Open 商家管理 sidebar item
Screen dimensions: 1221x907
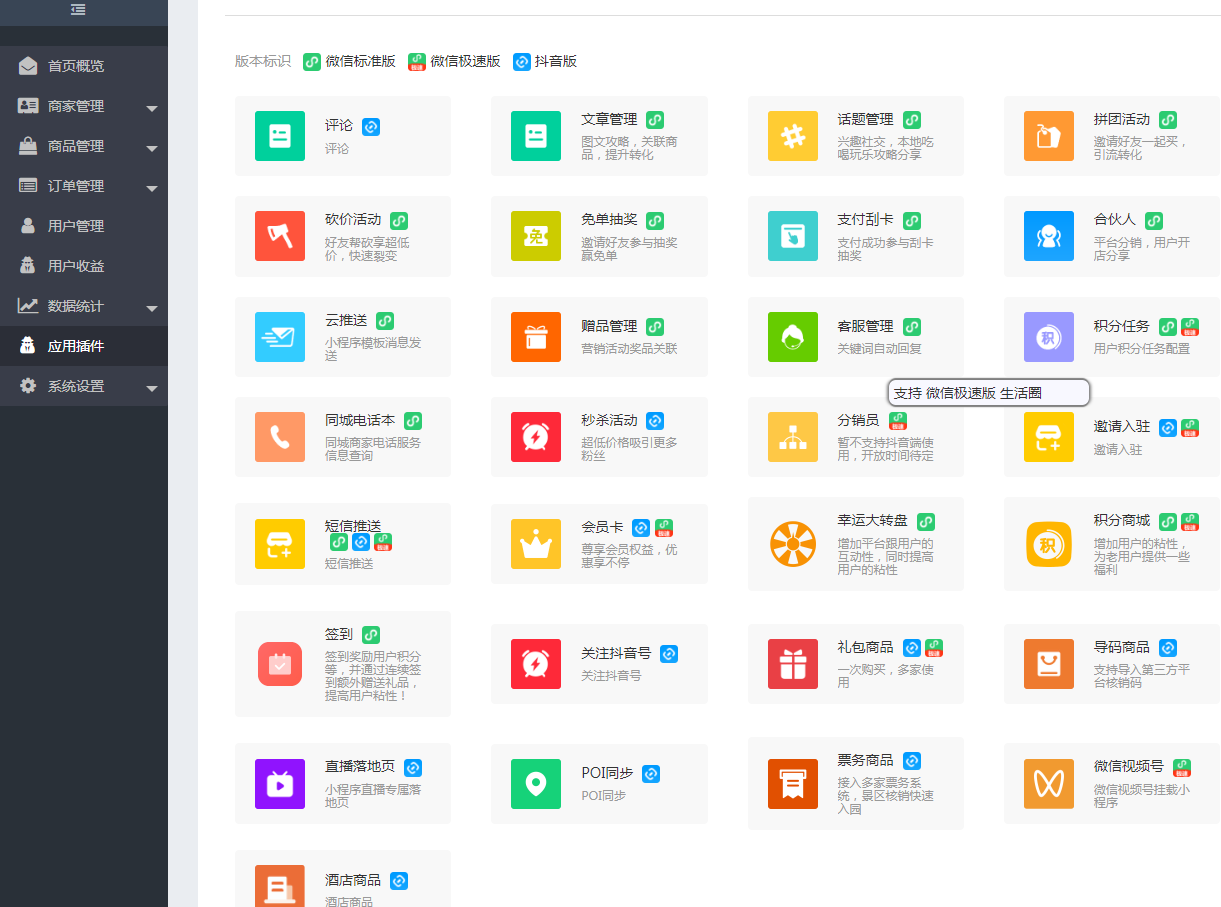coord(84,106)
